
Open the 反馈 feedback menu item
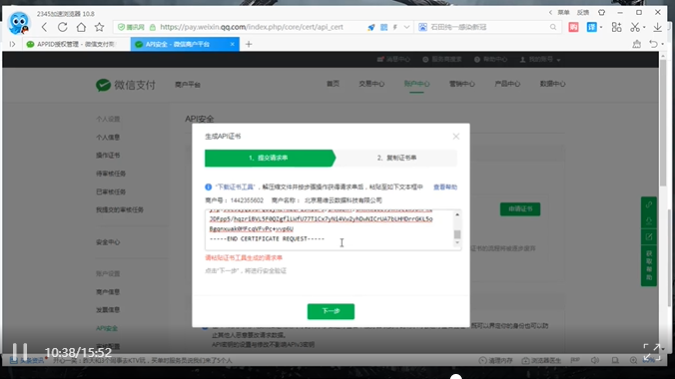tap(583, 12)
